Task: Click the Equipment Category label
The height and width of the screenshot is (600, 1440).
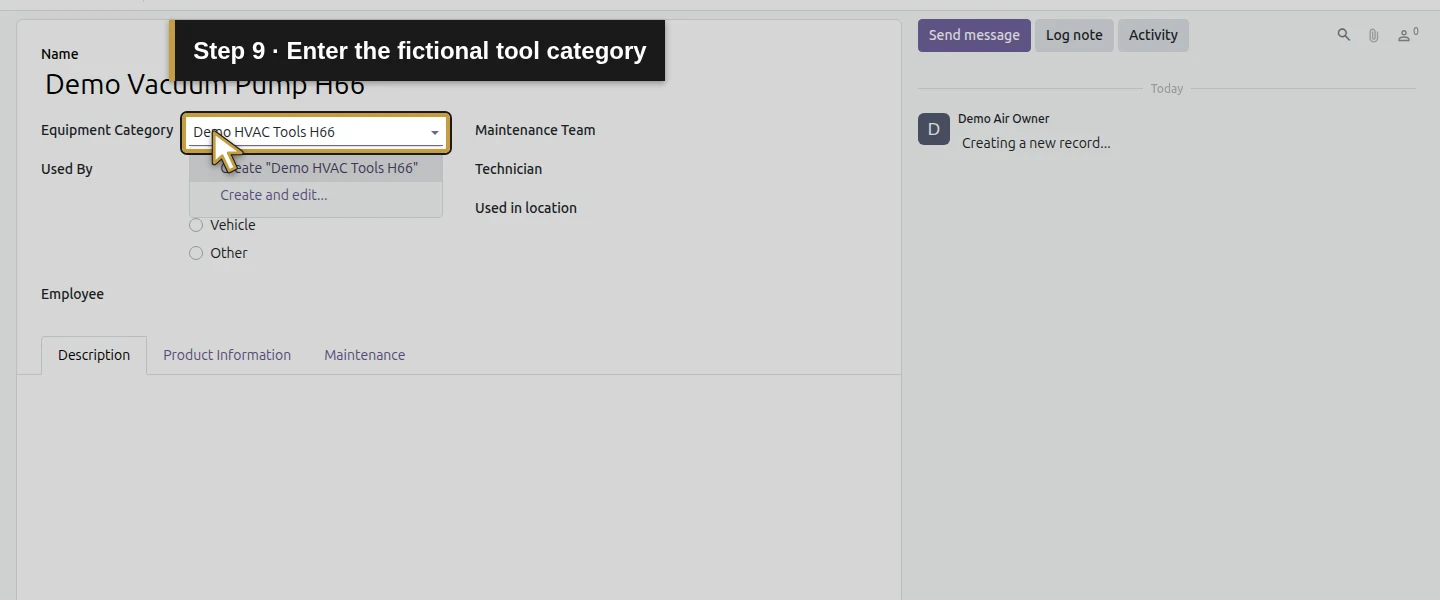Action: [107, 130]
